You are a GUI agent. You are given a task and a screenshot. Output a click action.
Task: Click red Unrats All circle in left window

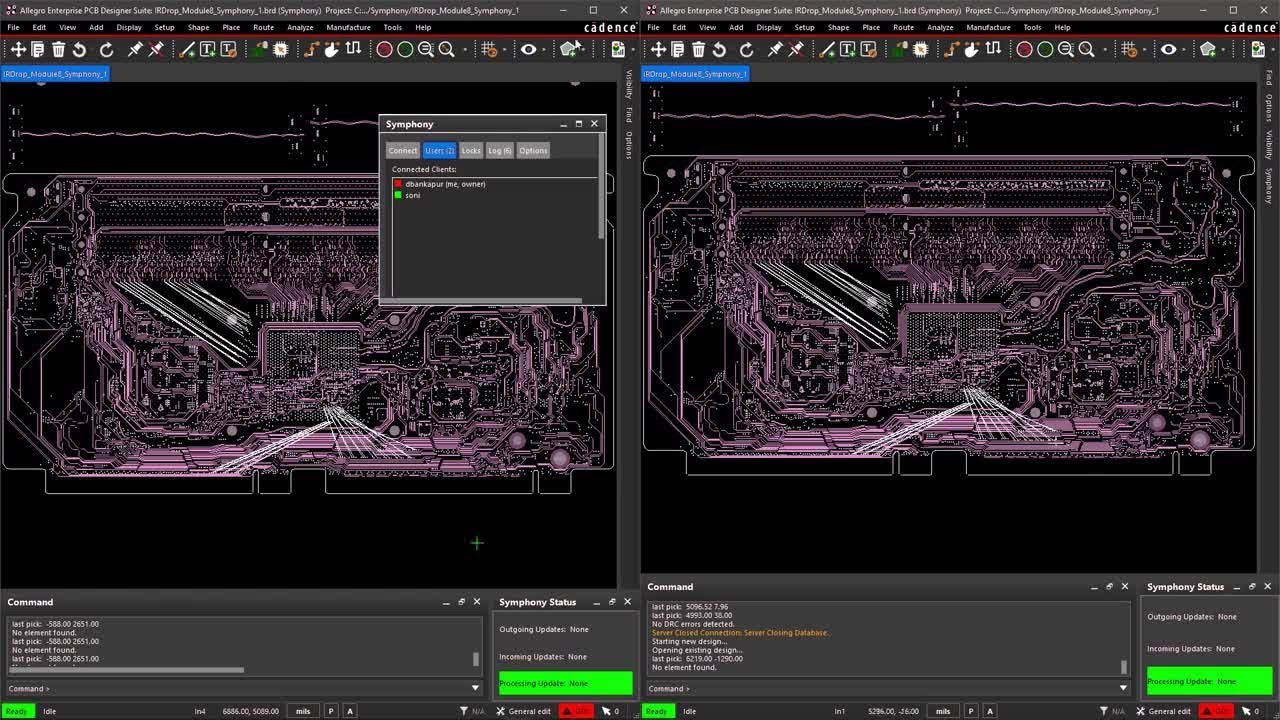point(384,49)
